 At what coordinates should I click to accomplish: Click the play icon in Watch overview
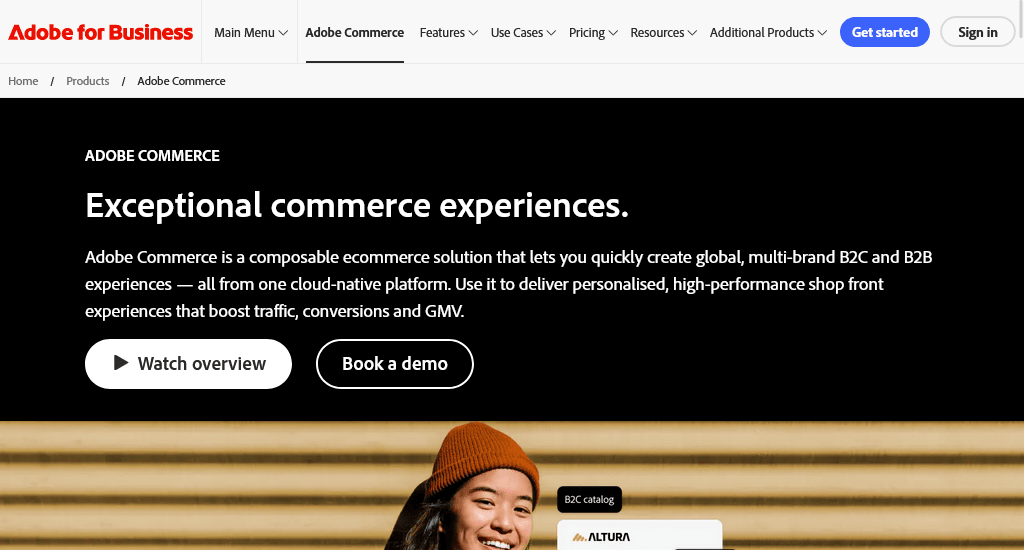click(x=121, y=363)
